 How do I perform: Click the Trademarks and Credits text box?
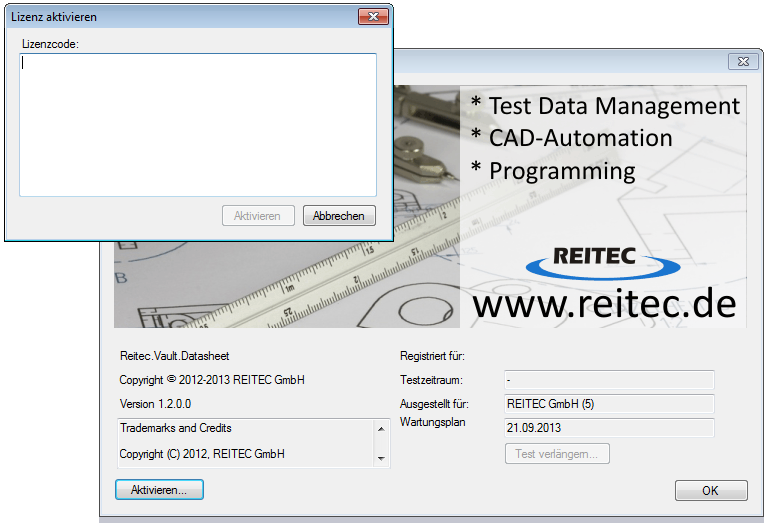click(x=245, y=441)
